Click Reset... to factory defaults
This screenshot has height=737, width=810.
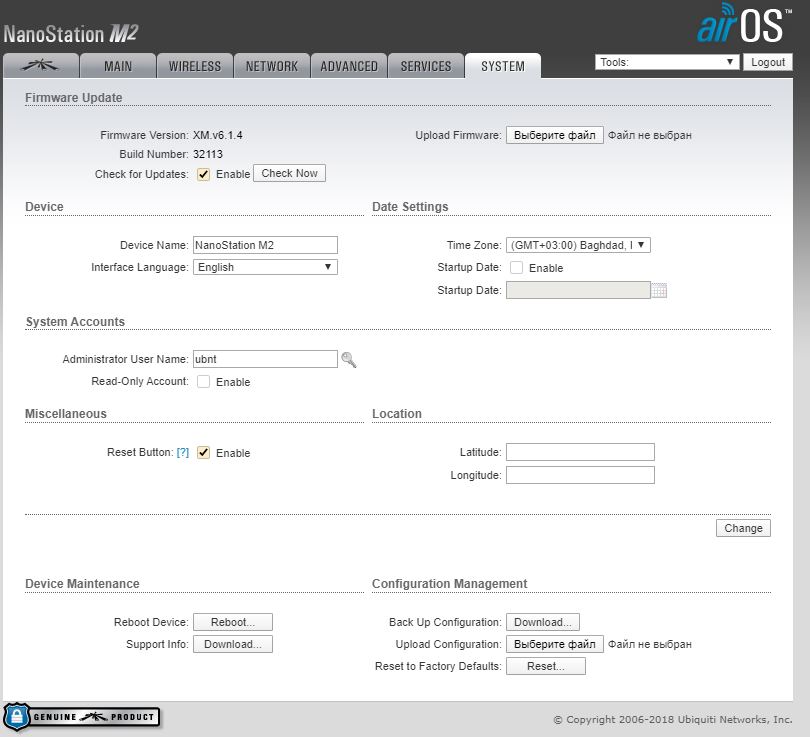(546, 666)
